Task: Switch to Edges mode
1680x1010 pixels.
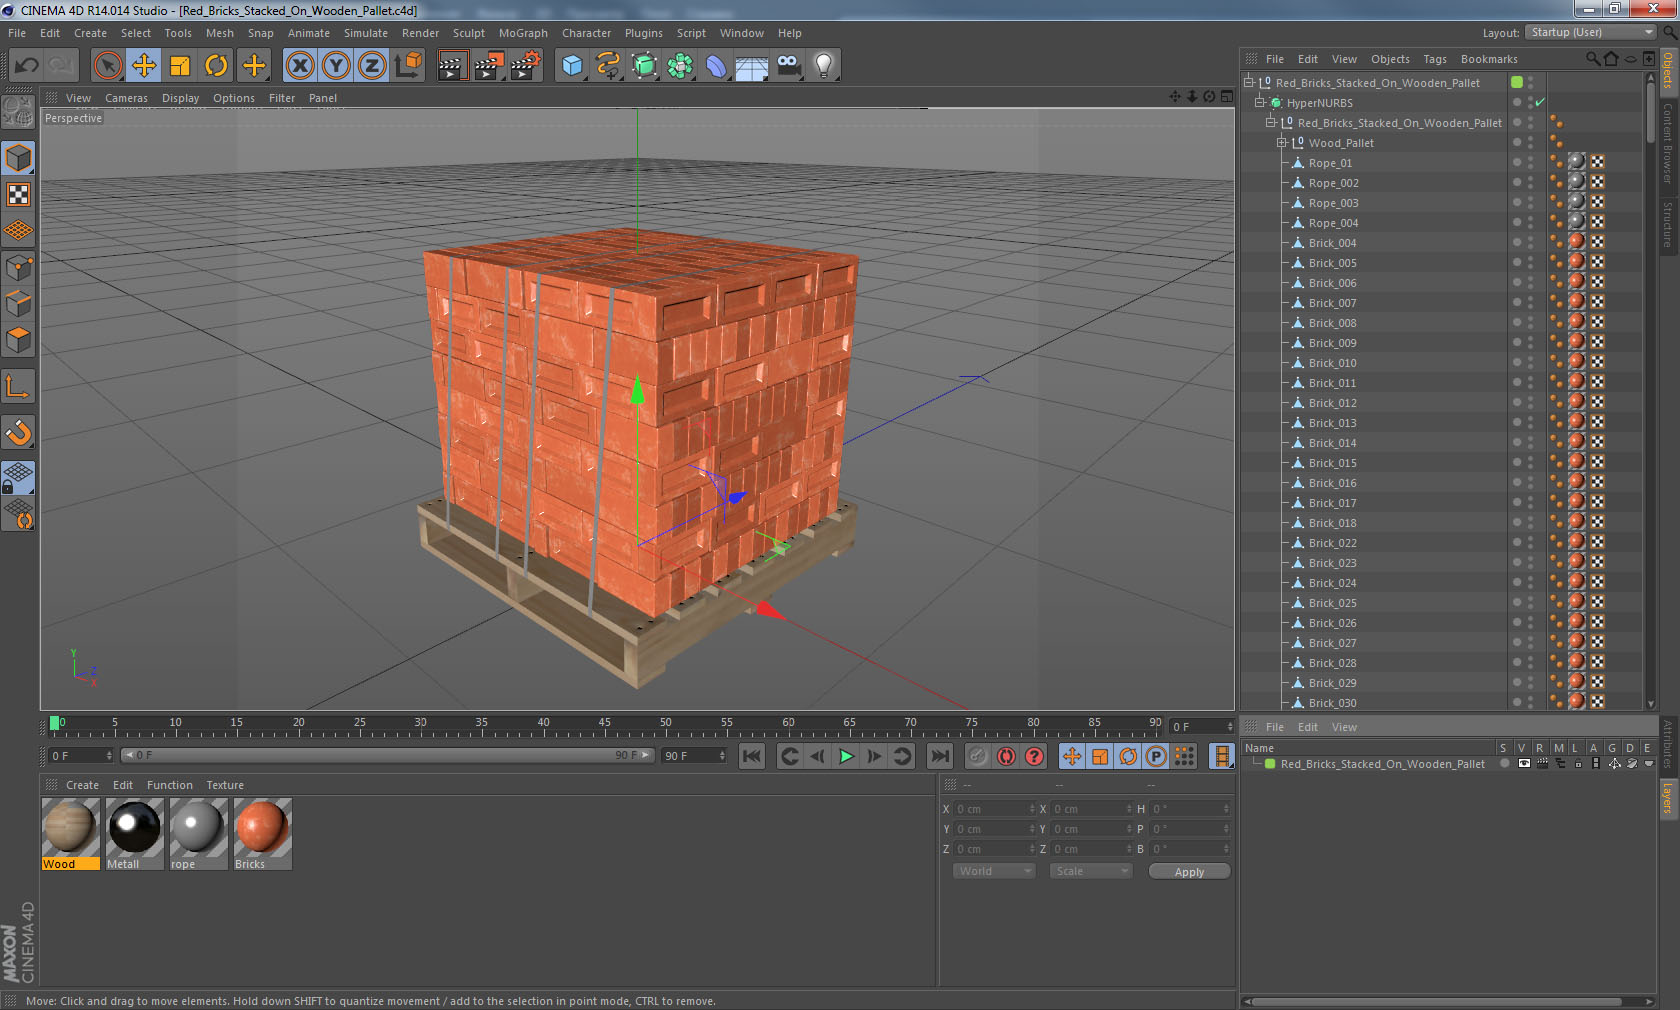Action: 19,304
